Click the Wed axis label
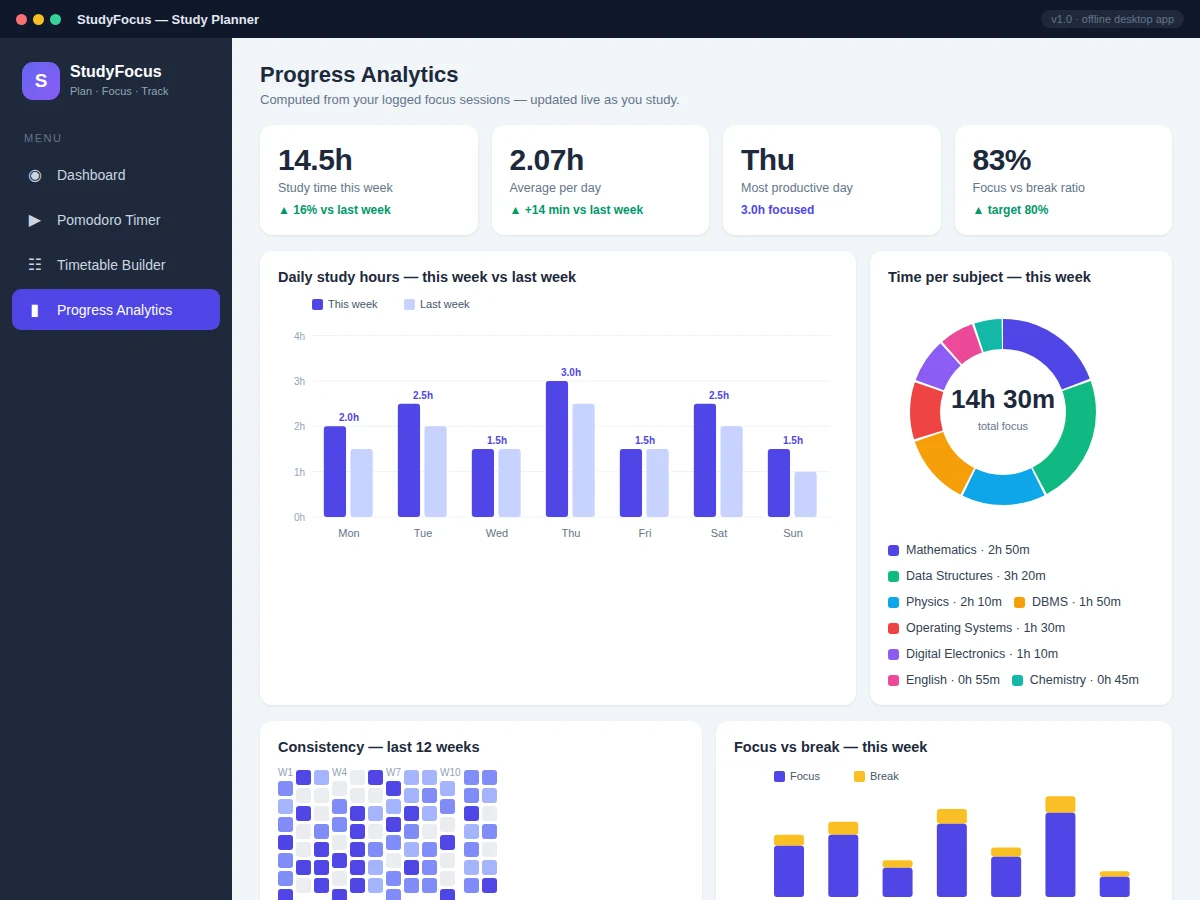This screenshot has width=1200, height=900. pyautogui.click(x=497, y=533)
